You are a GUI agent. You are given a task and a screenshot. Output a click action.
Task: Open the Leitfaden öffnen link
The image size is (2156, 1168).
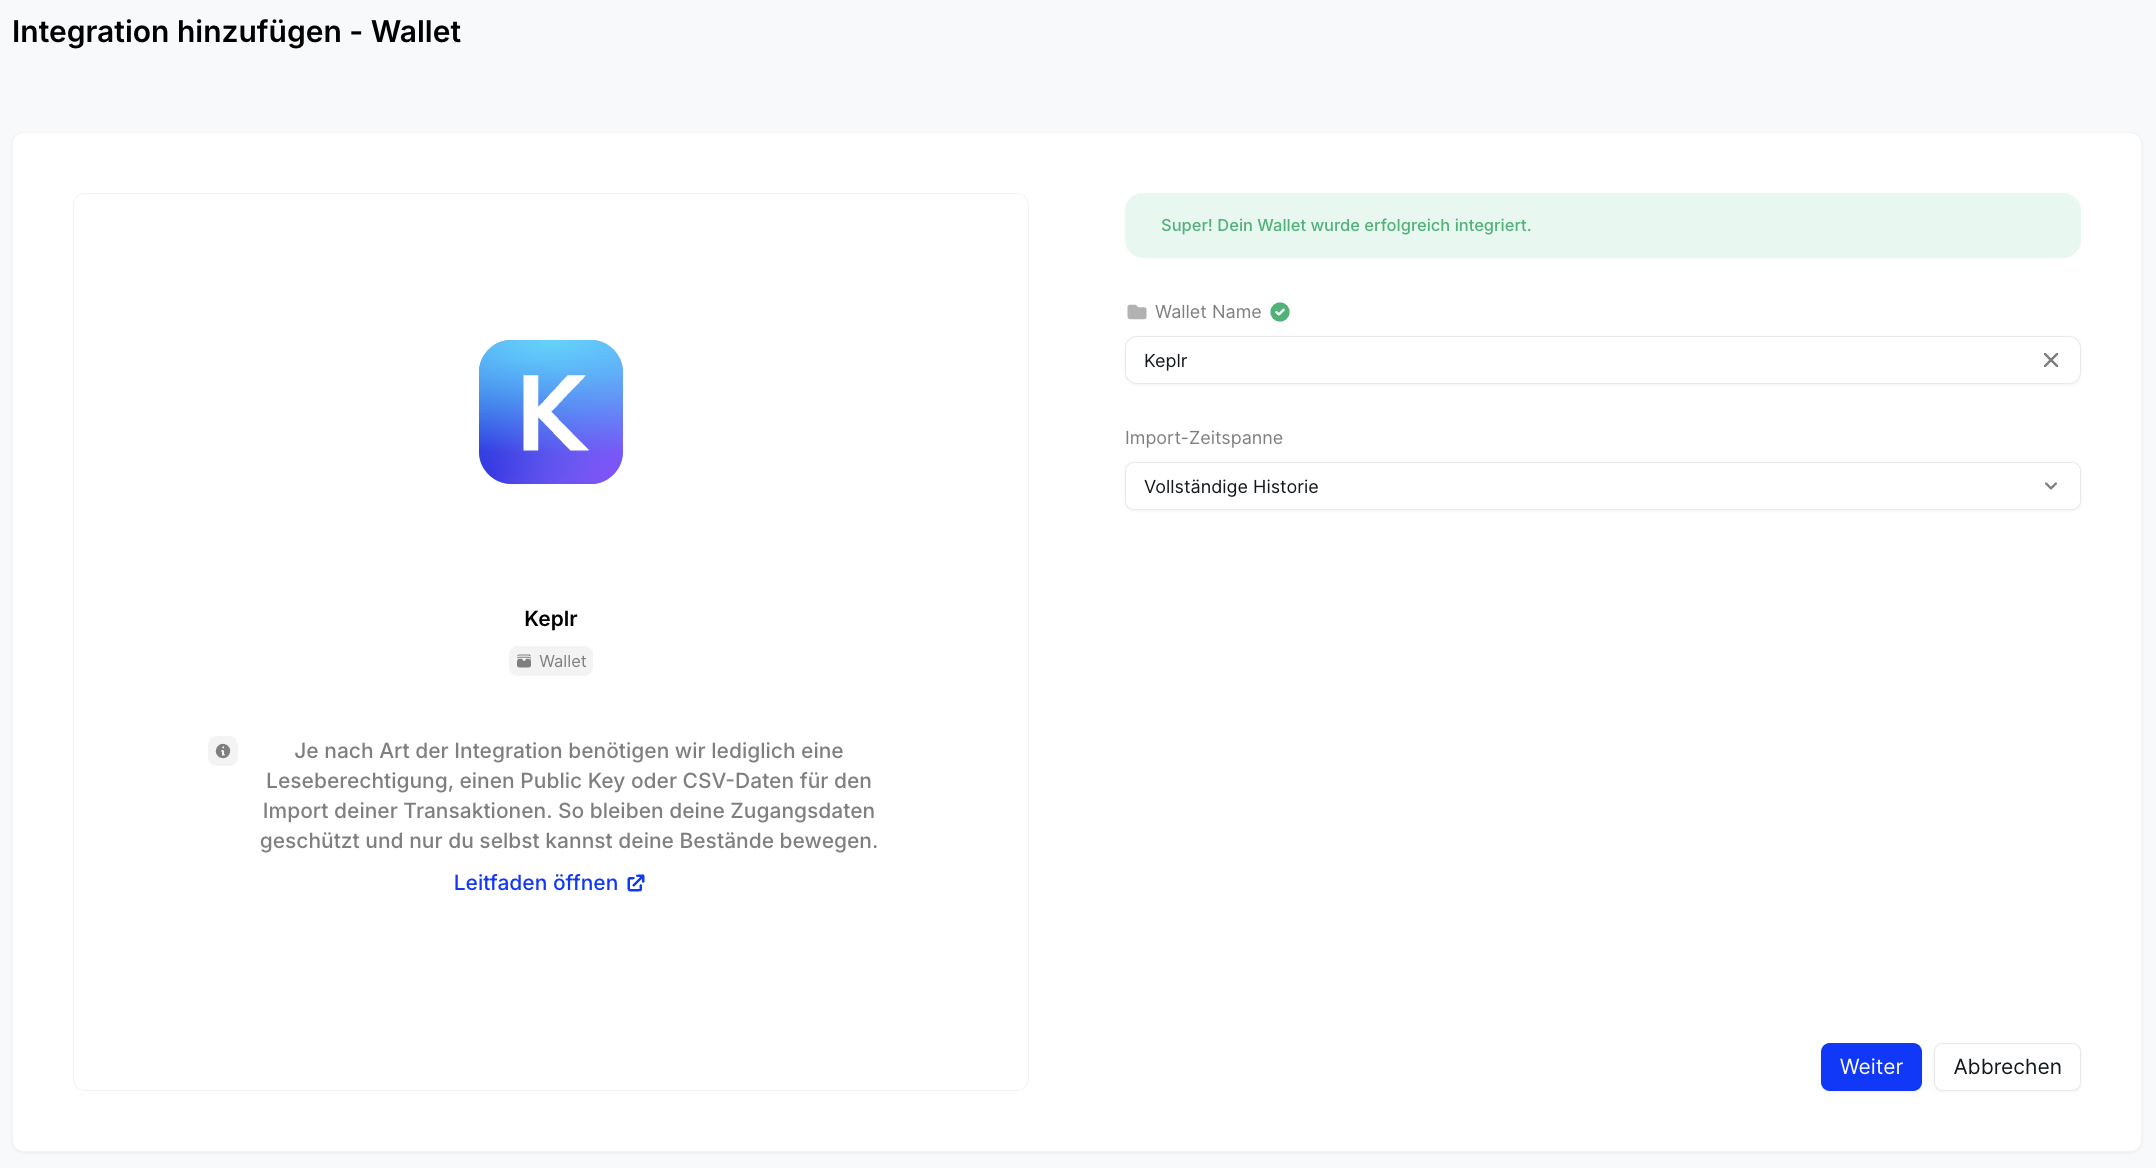pyautogui.click(x=549, y=883)
